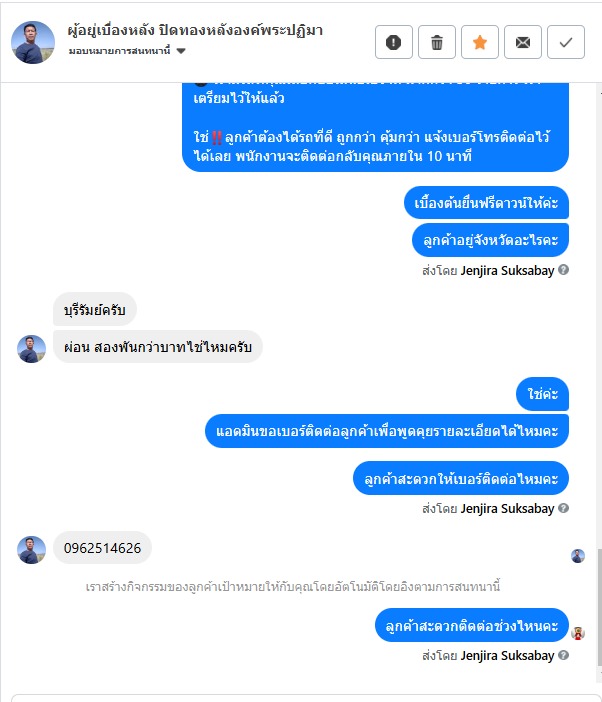602x702 pixels.
Task: Toggle the orange star follow-up flag
Action: [x=479, y=42]
